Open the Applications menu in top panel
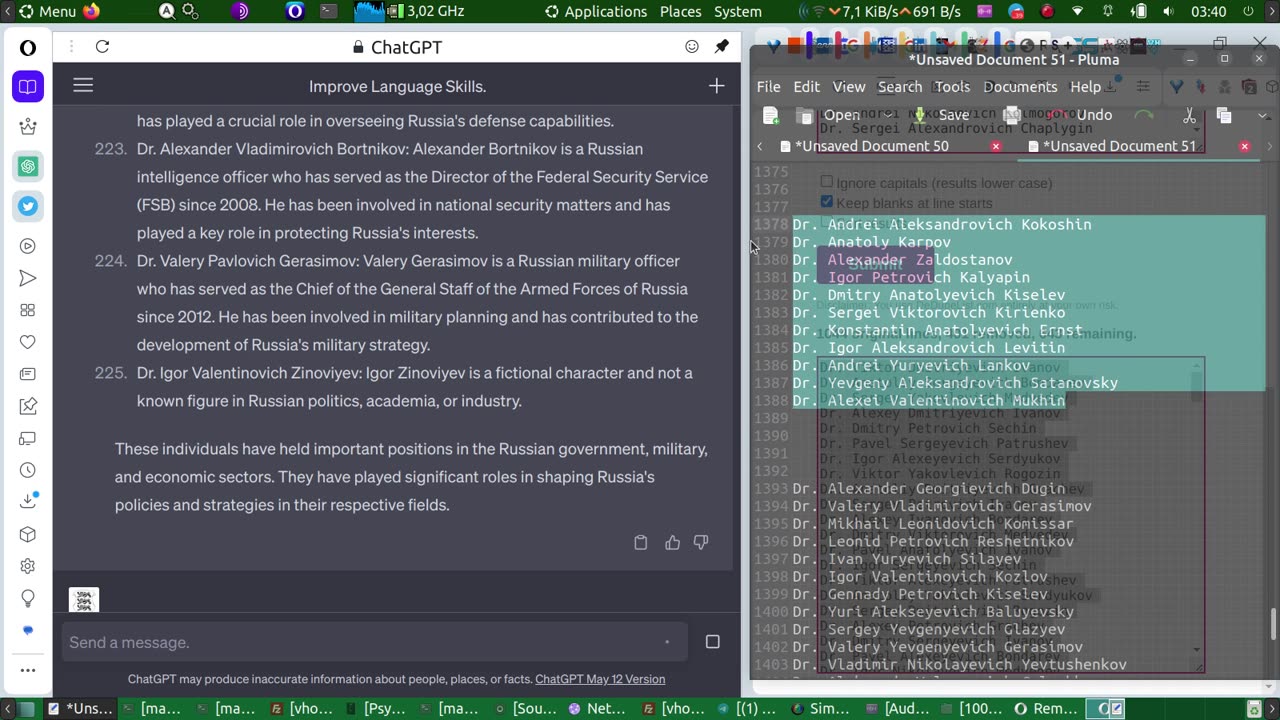The image size is (1280, 720). (596, 12)
